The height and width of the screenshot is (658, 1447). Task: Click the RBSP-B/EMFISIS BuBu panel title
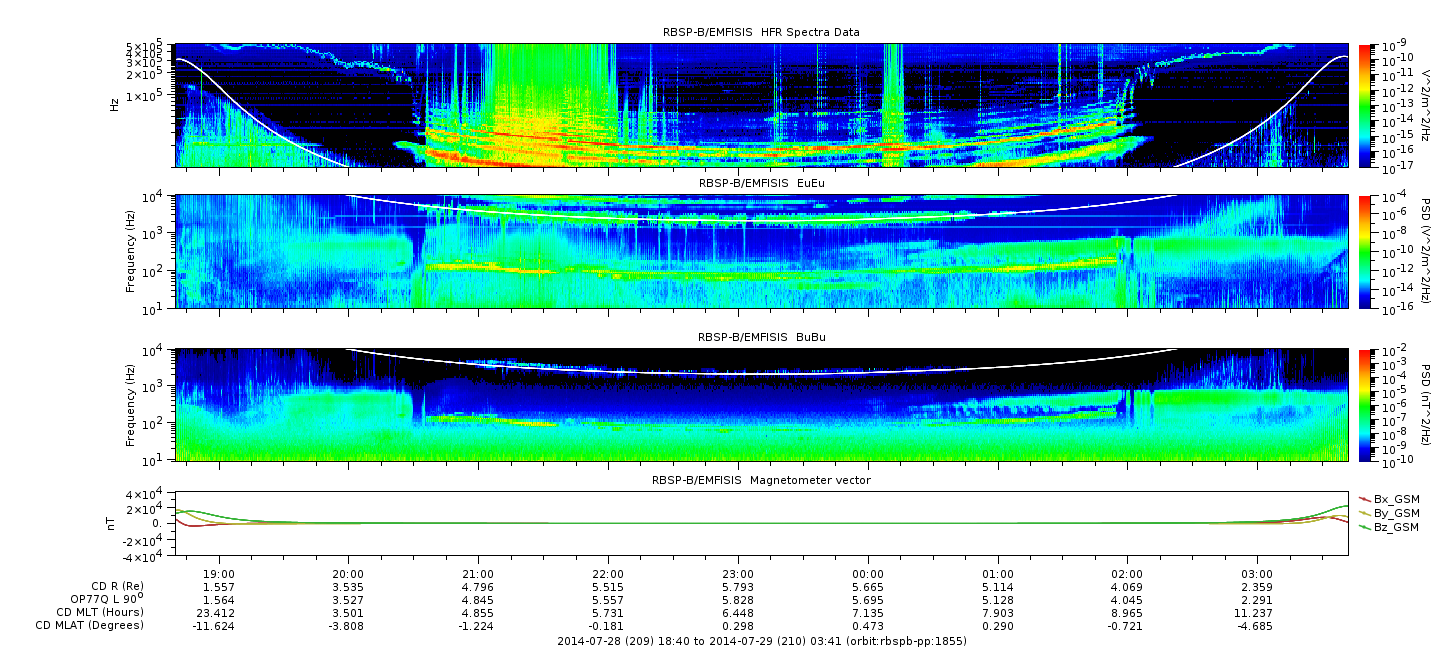(x=761, y=338)
